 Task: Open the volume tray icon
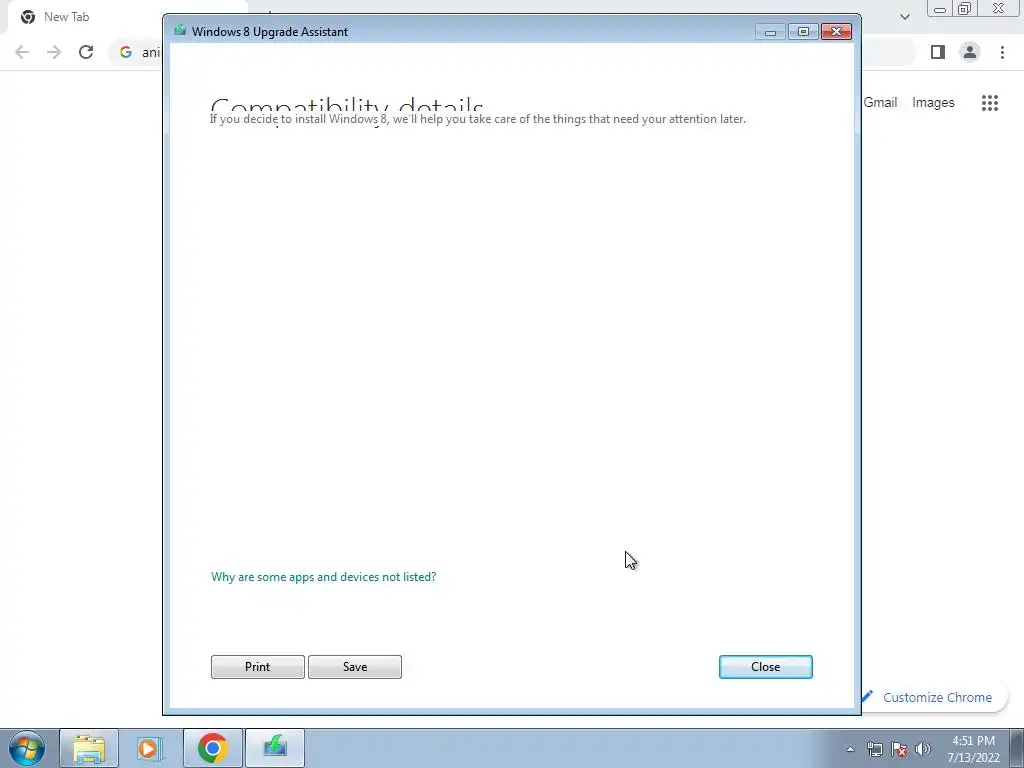pos(923,749)
